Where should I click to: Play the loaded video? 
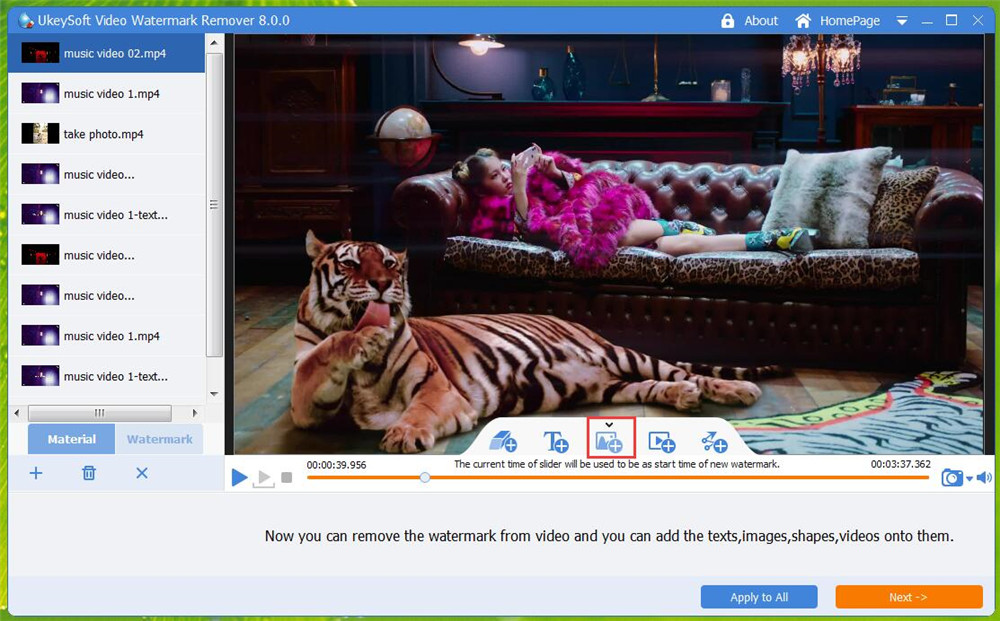240,477
